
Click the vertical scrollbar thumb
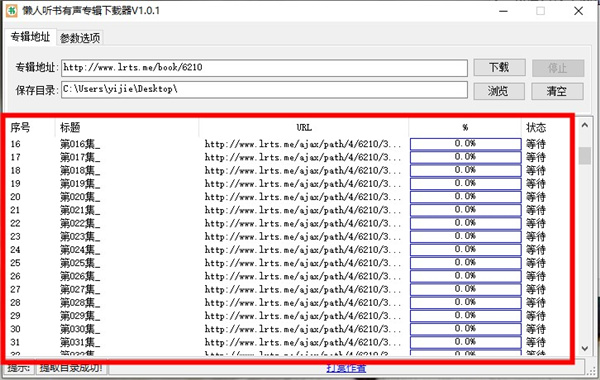pos(584,155)
